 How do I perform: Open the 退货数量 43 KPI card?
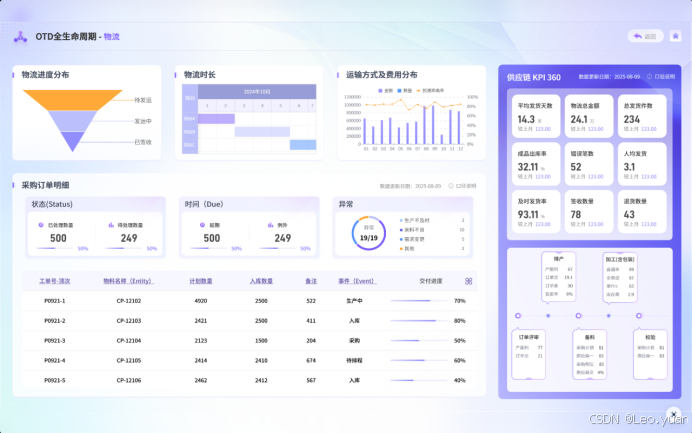click(x=642, y=212)
